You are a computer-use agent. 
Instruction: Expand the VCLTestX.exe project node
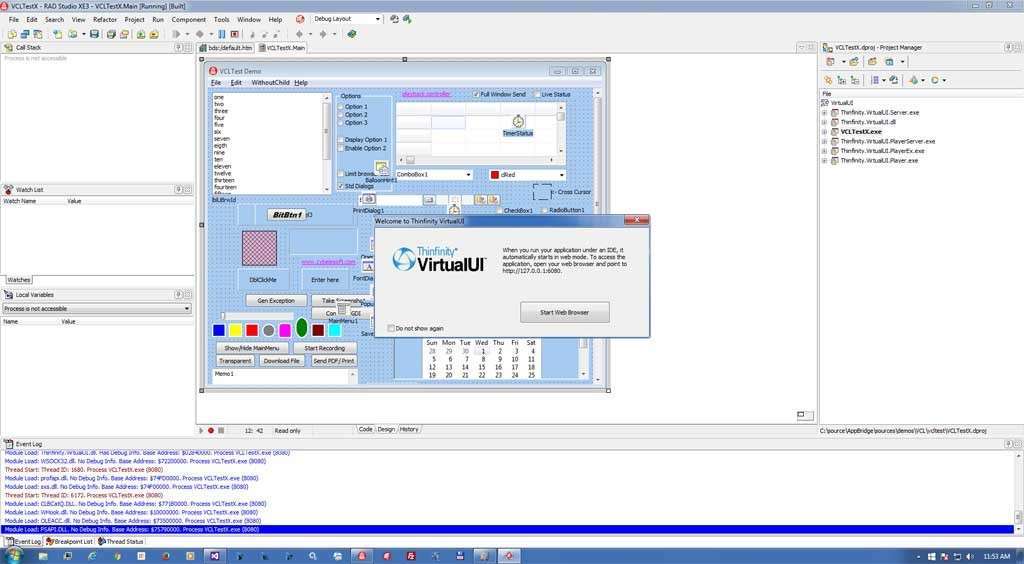point(824,132)
